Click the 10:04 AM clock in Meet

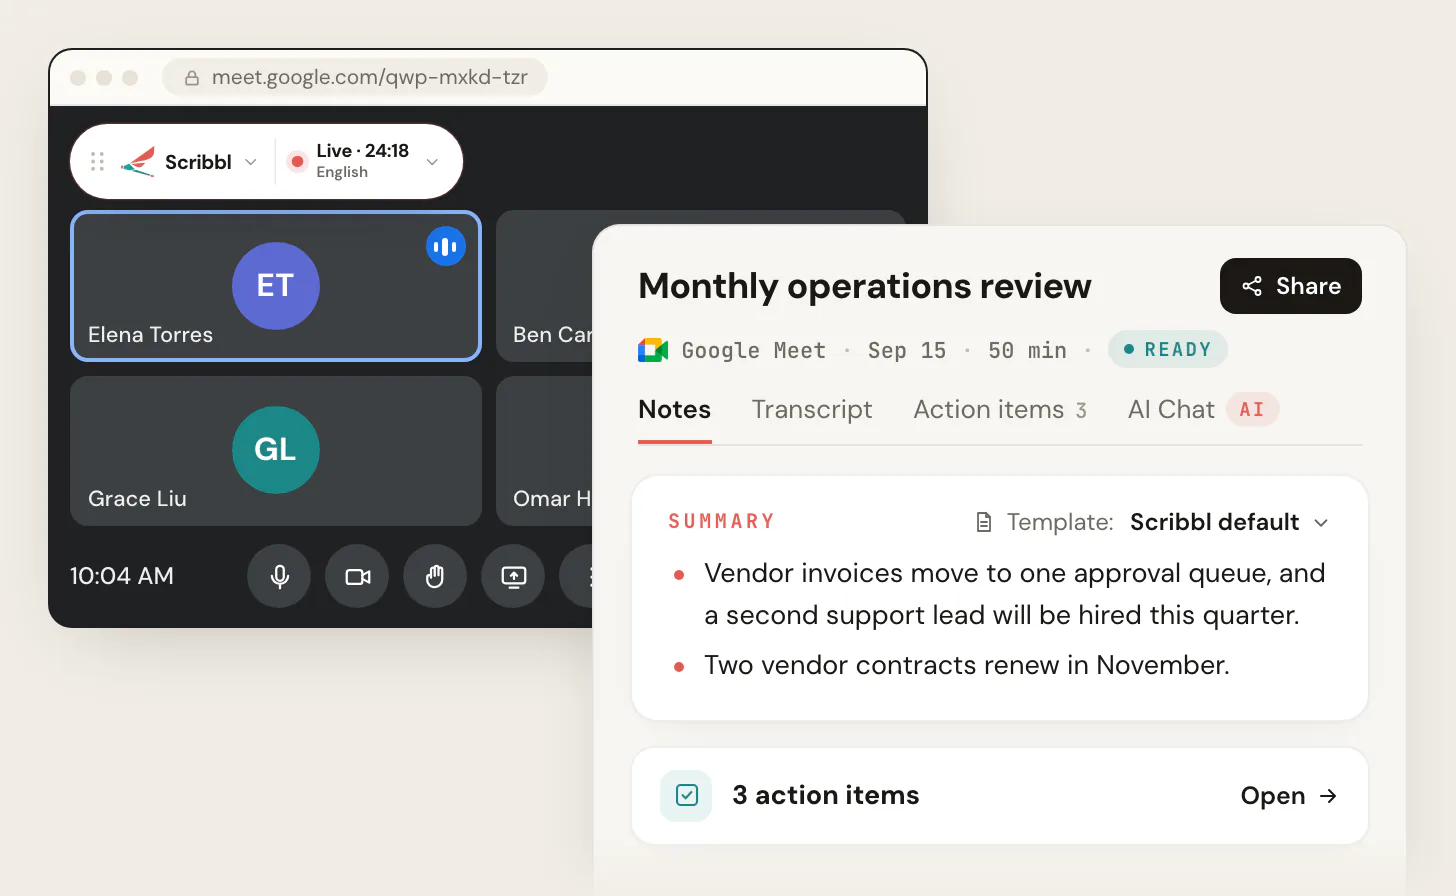[x=122, y=576]
